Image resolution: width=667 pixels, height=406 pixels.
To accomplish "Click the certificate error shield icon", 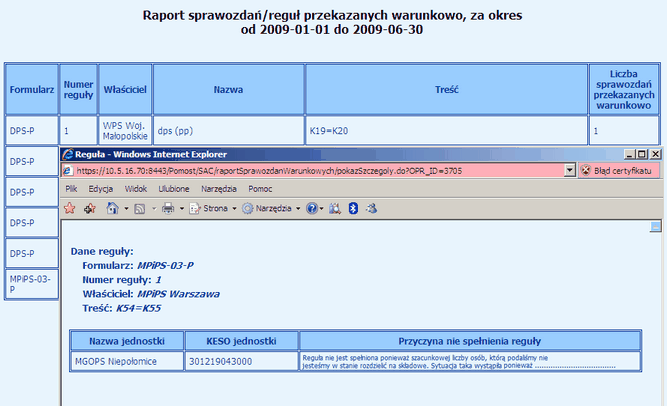I will [x=586, y=171].
